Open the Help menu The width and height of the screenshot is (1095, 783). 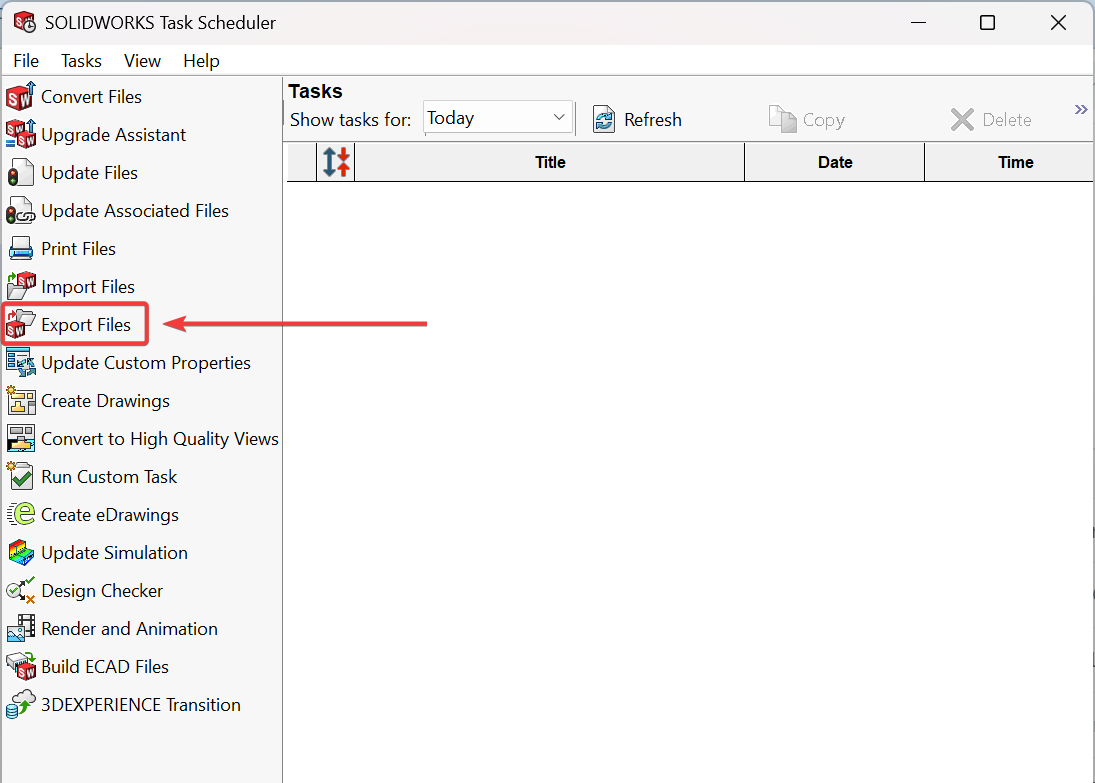pyautogui.click(x=201, y=61)
